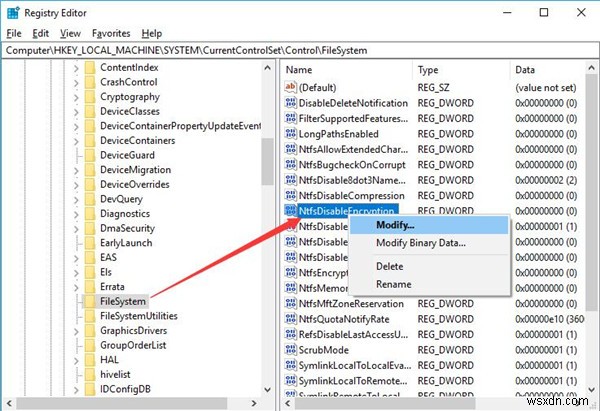Click the NtfsAllowExtendedChar DWORD icon
The image size is (600, 411).
290,149
